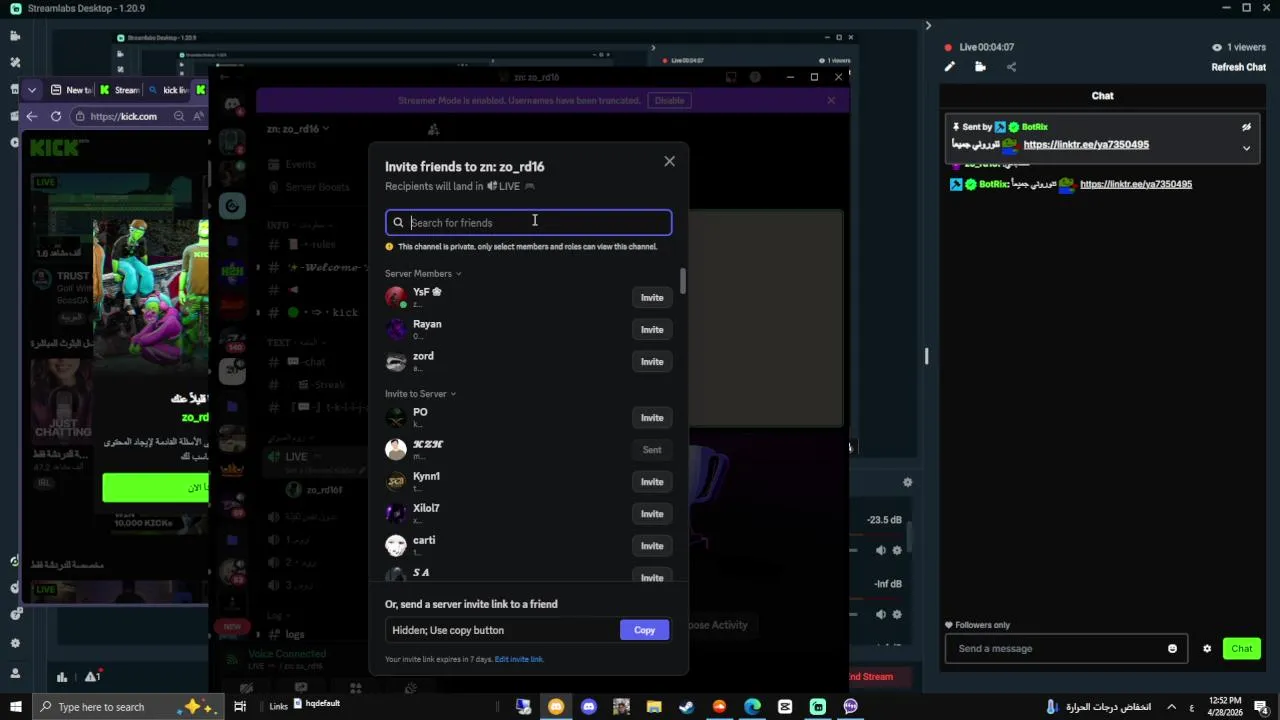Viewport: 1280px width, 720px height.
Task: Collapse the Invite to Server section
Action: click(420, 393)
